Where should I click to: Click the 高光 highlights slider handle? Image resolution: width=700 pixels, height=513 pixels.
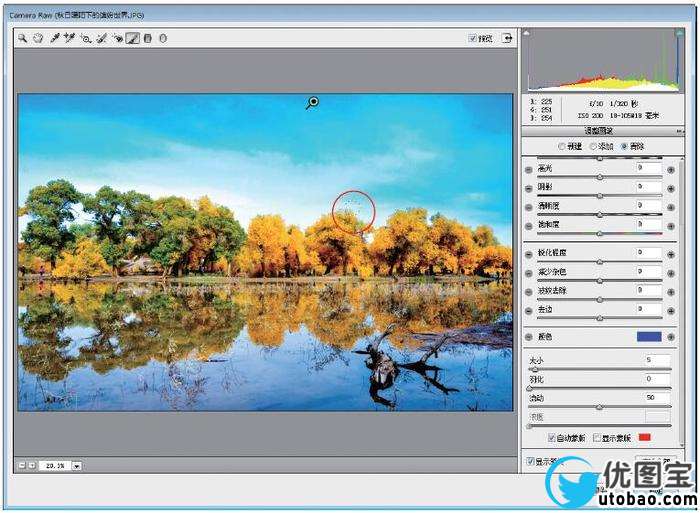tap(600, 177)
